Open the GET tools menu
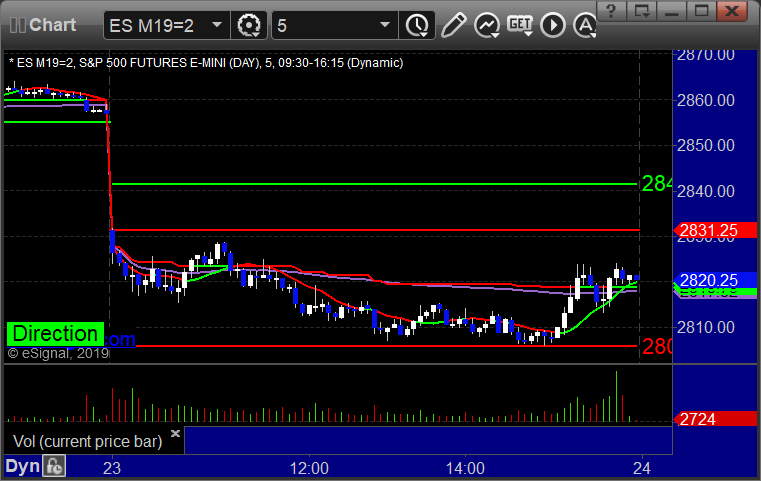The height and width of the screenshot is (481, 761). [x=520, y=25]
